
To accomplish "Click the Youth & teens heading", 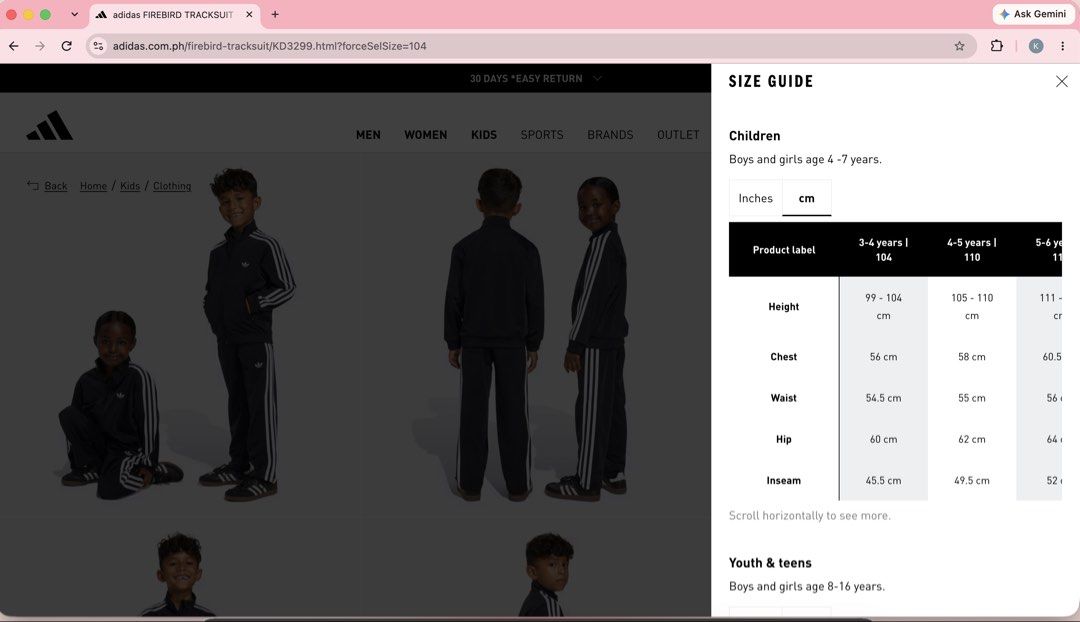I will 770,563.
